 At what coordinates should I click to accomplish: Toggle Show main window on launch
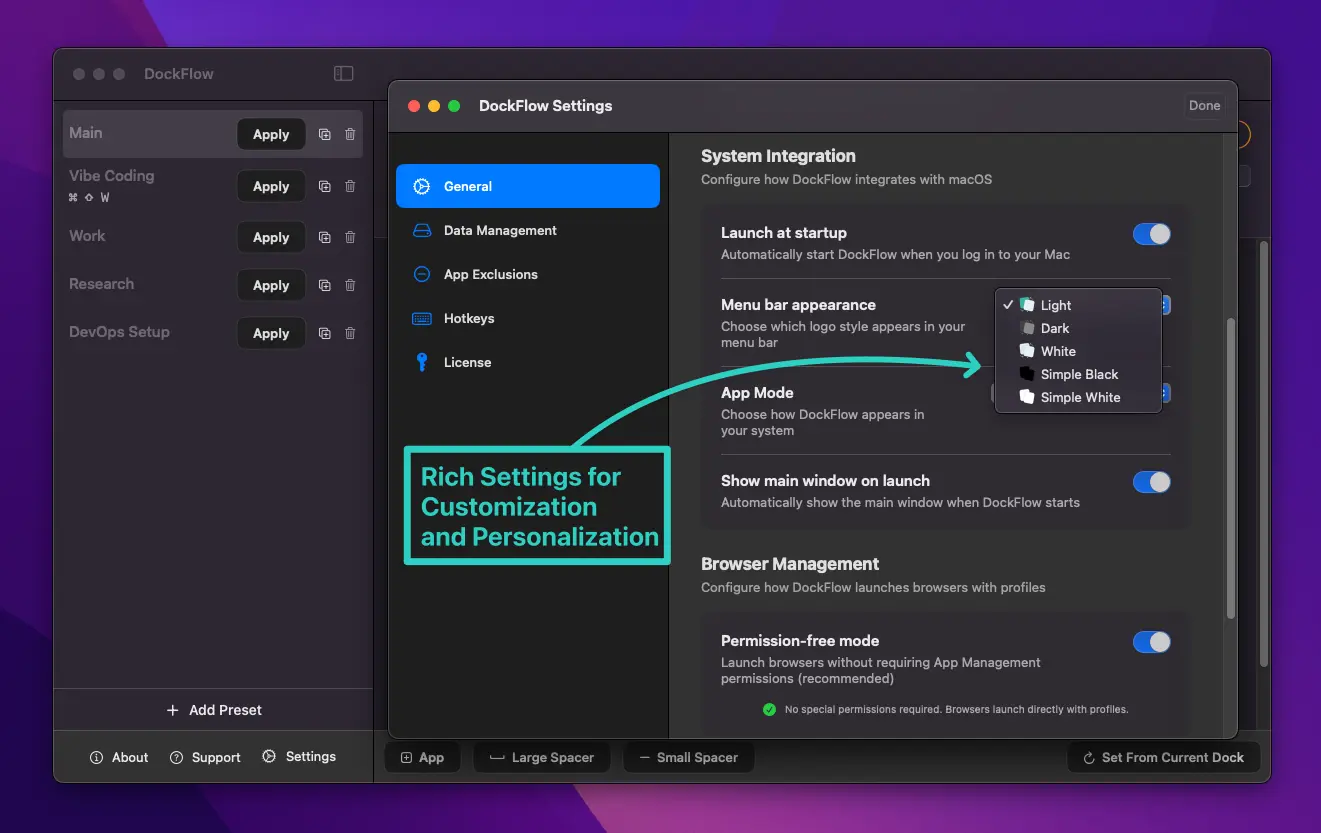click(x=1151, y=482)
